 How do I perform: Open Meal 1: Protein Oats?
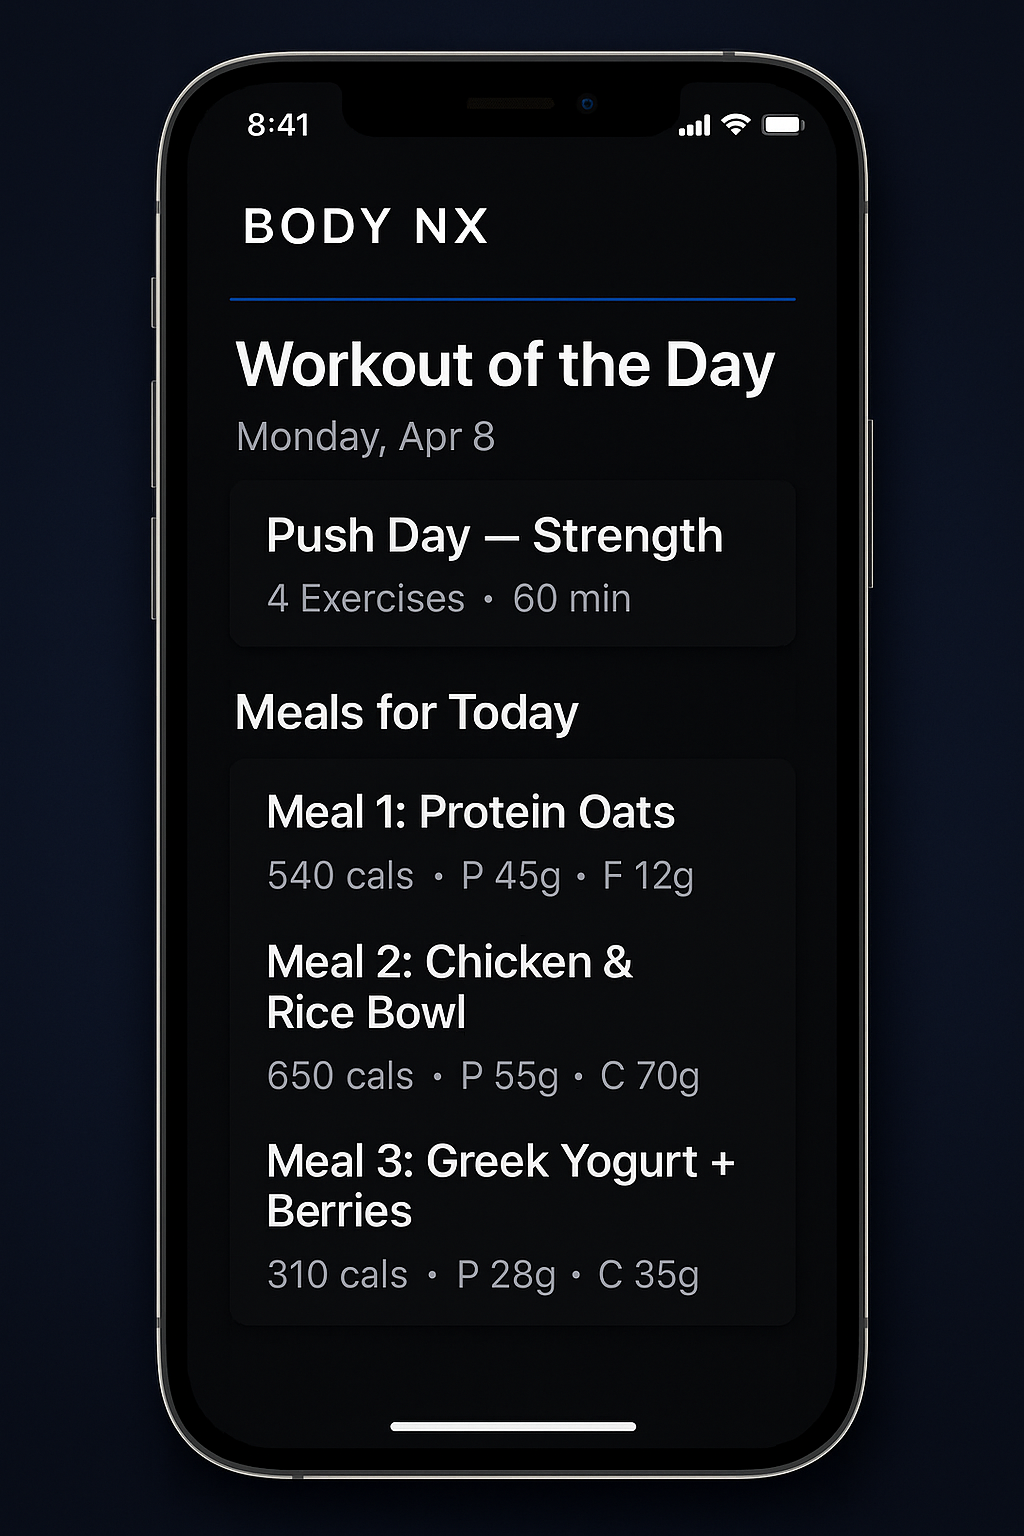(x=470, y=812)
